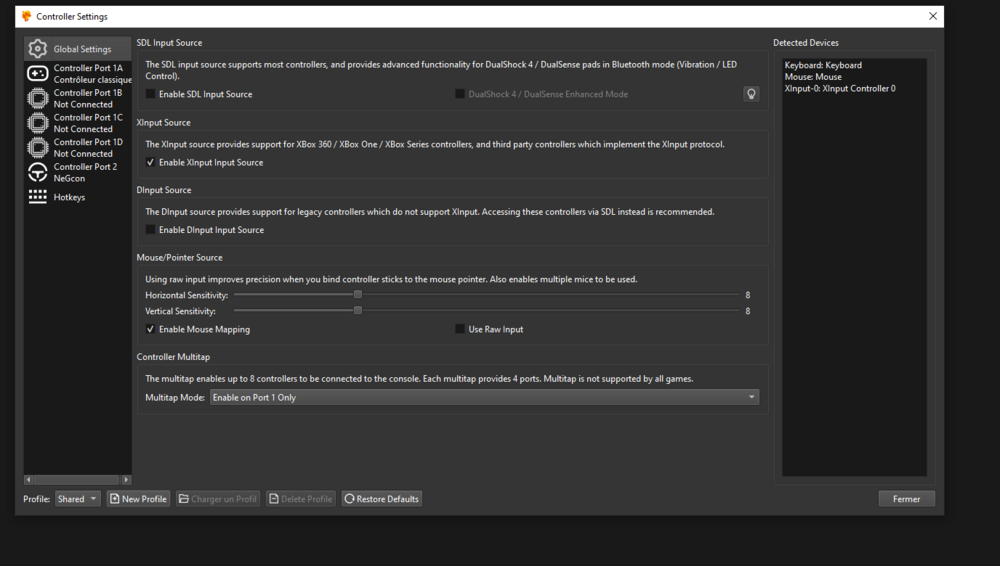Image resolution: width=1000 pixels, height=566 pixels.
Task: Disable XInput Input Source checkbox
Action: pyautogui.click(x=151, y=162)
